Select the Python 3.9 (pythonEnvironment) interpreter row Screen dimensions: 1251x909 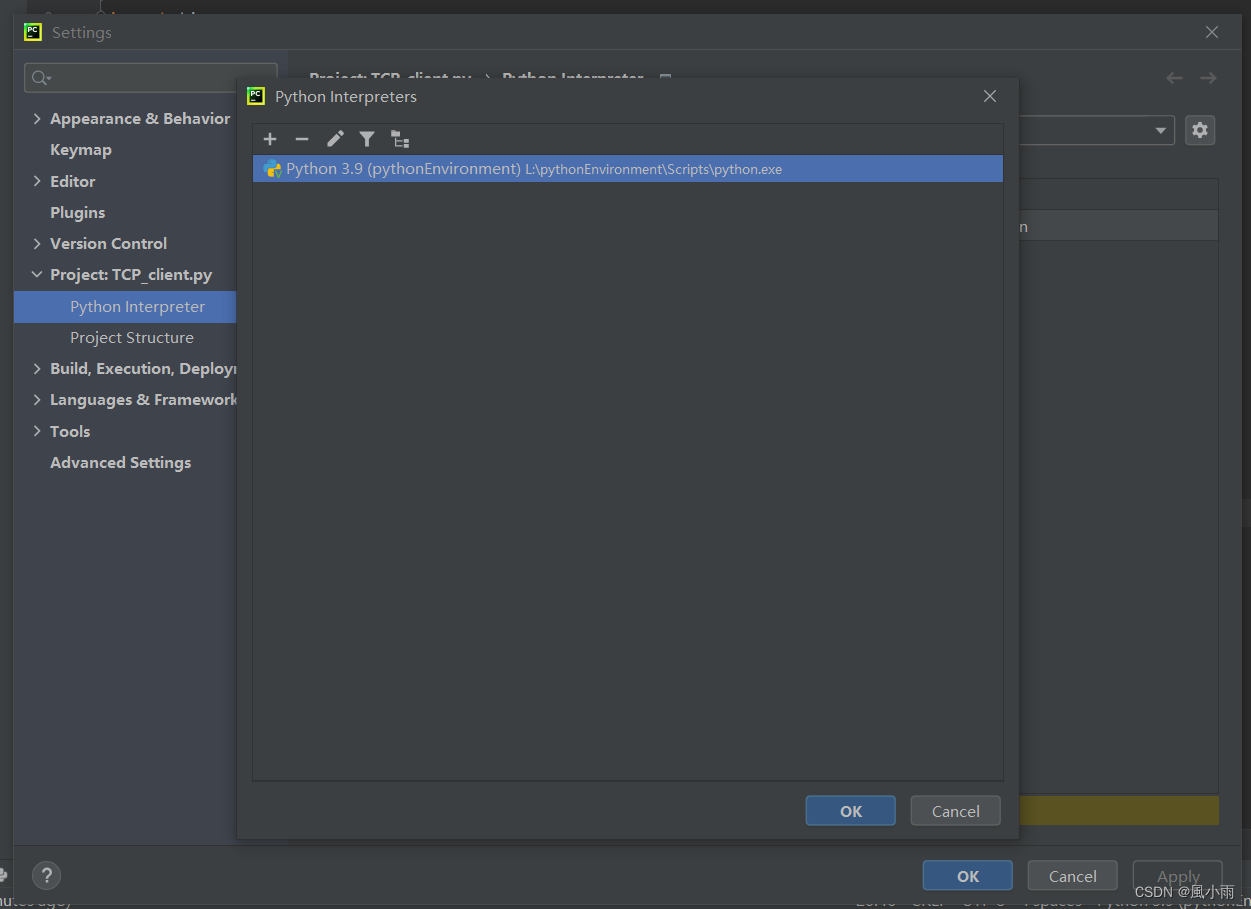[628, 169]
